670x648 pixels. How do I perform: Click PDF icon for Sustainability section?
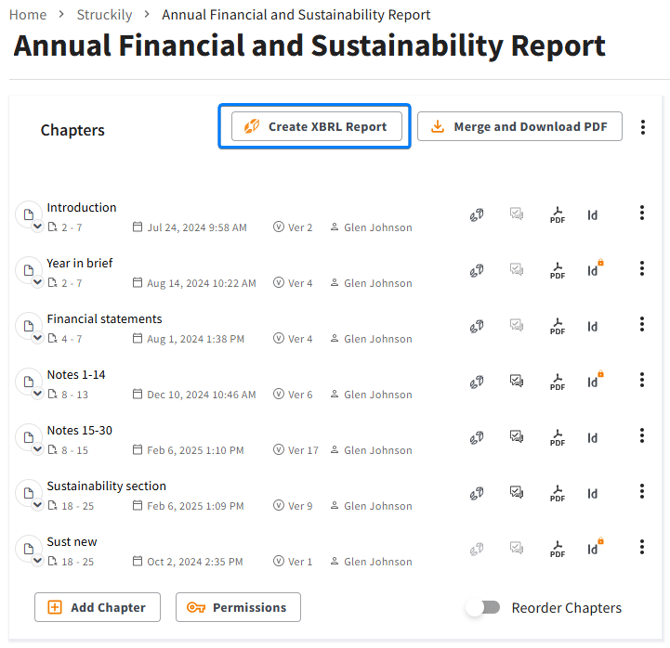(557, 493)
